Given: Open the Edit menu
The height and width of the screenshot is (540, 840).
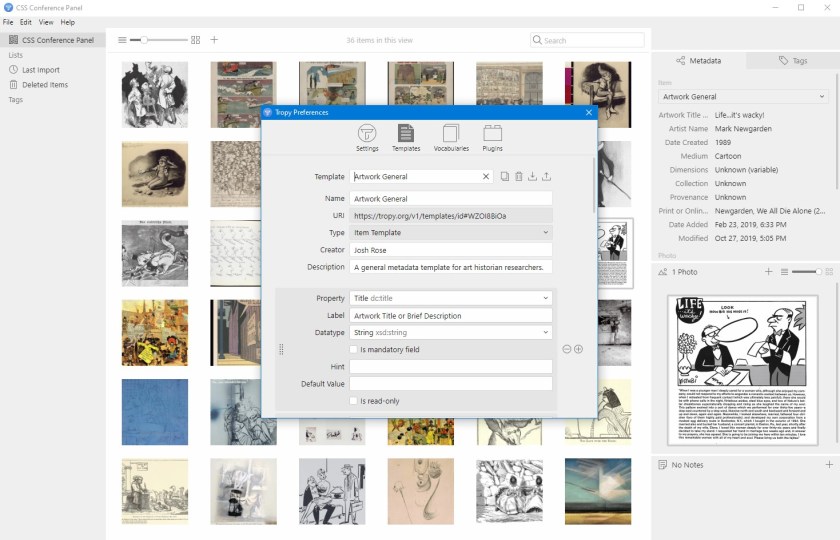Looking at the screenshot, I should click(x=26, y=22).
